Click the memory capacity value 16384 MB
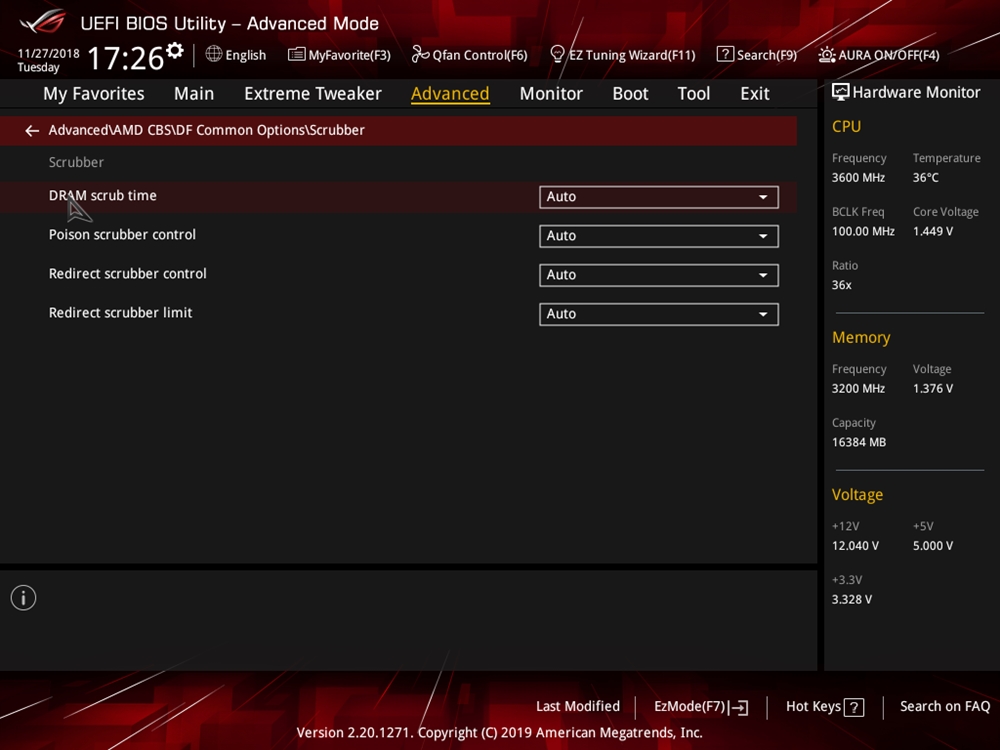This screenshot has width=1000, height=750. click(x=859, y=442)
